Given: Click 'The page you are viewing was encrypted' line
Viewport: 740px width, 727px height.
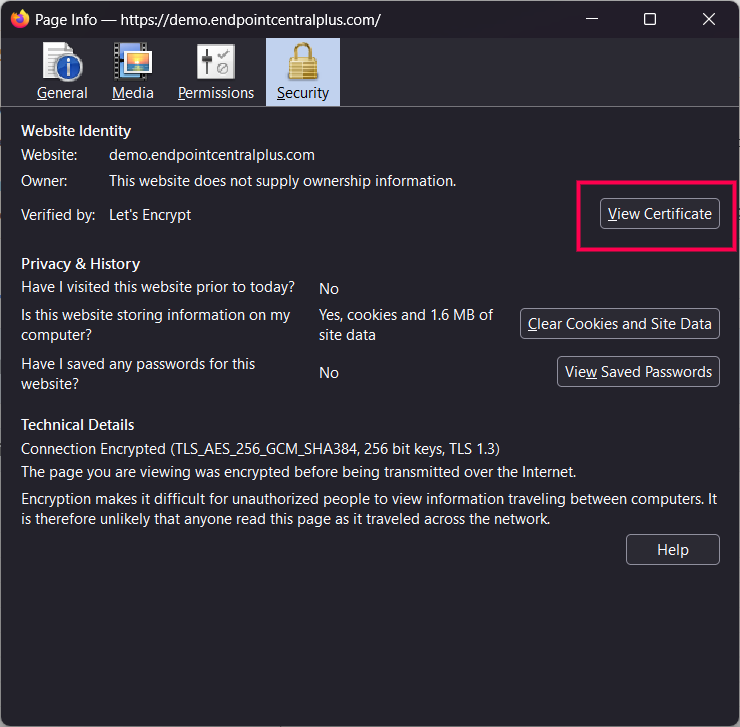Looking at the screenshot, I should pyautogui.click(x=298, y=472).
